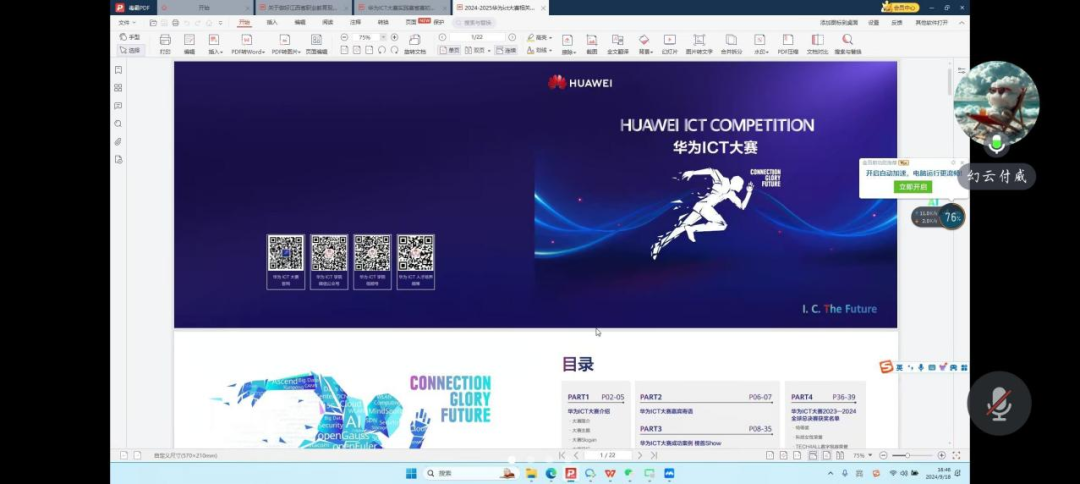Click the Member Center (会员中心) button
The width and height of the screenshot is (1080, 484).
tap(900, 8)
